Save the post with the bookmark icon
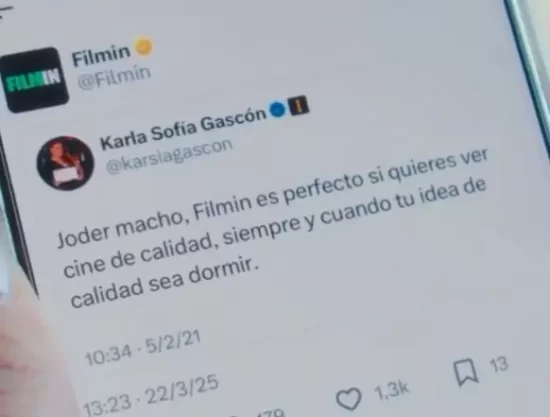Image resolution: width=550 pixels, height=417 pixels. point(466,372)
